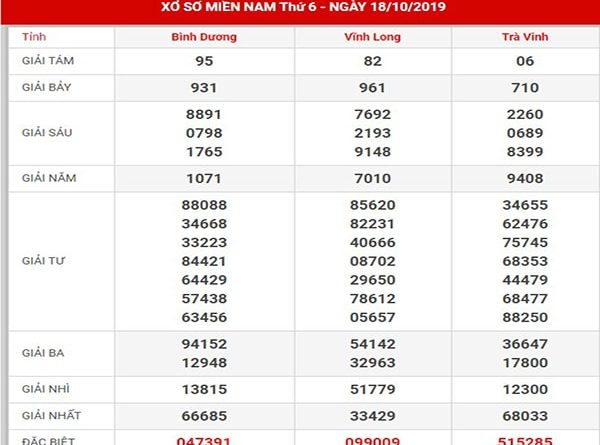
Task: Select the GIẢI NĂM row label
Action: click(x=49, y=178)
